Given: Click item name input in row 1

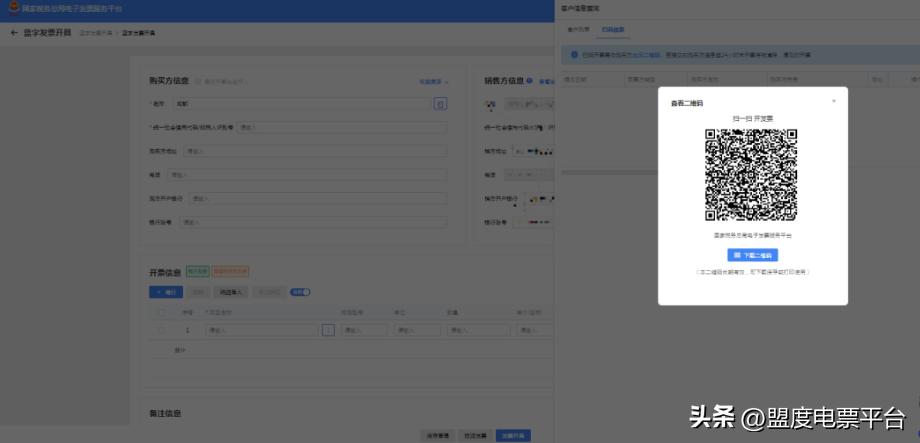Looking at the screenshot, I should point(262,330).
